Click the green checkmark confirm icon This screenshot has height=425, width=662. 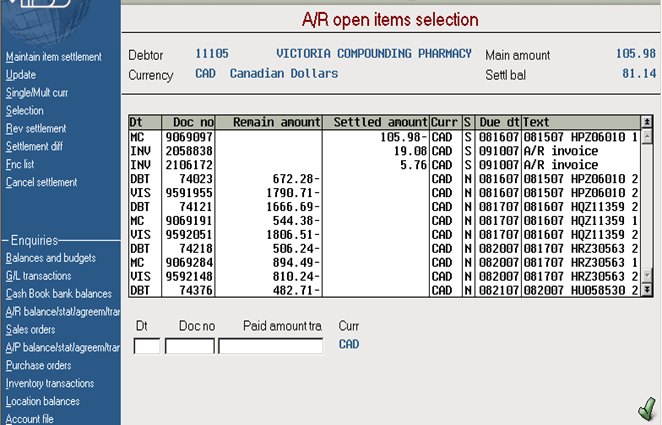coord(647,408)
